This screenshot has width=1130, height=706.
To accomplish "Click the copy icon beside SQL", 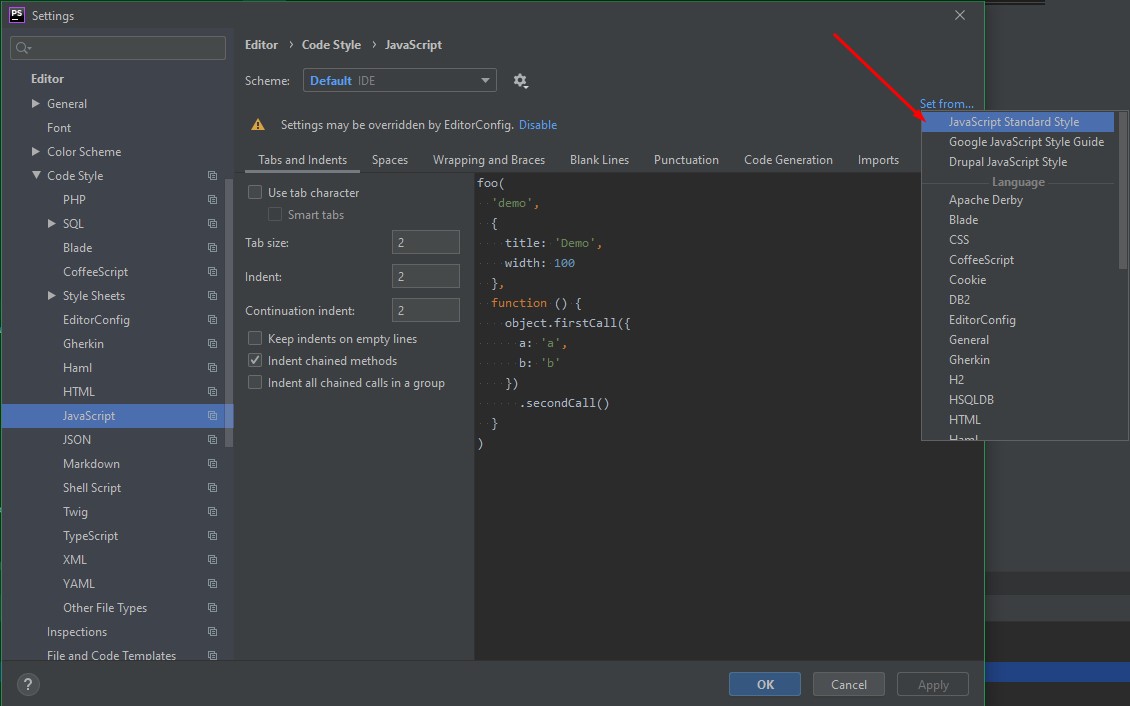I will tap(213, 224).
